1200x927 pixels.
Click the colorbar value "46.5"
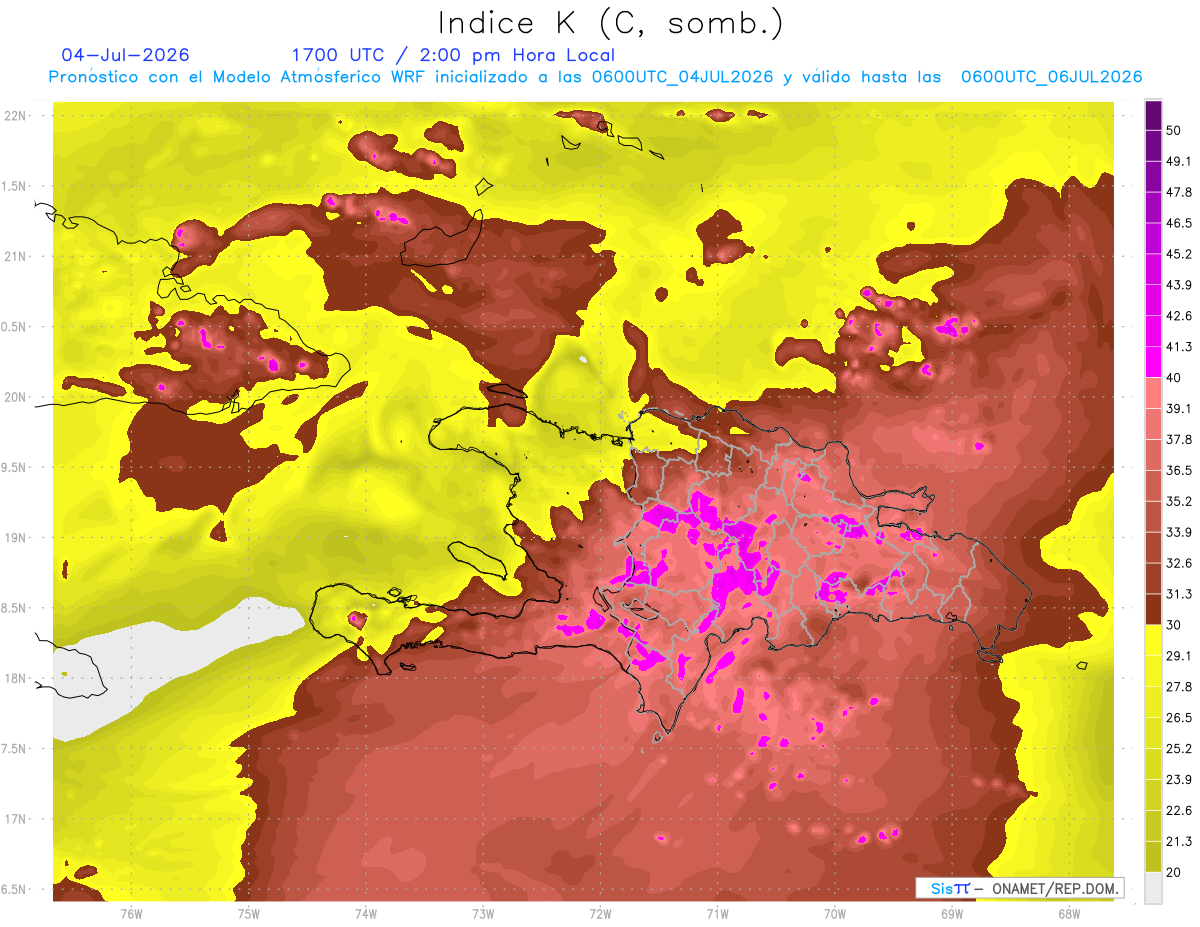pyautogui.click(x=1179, y=223)
